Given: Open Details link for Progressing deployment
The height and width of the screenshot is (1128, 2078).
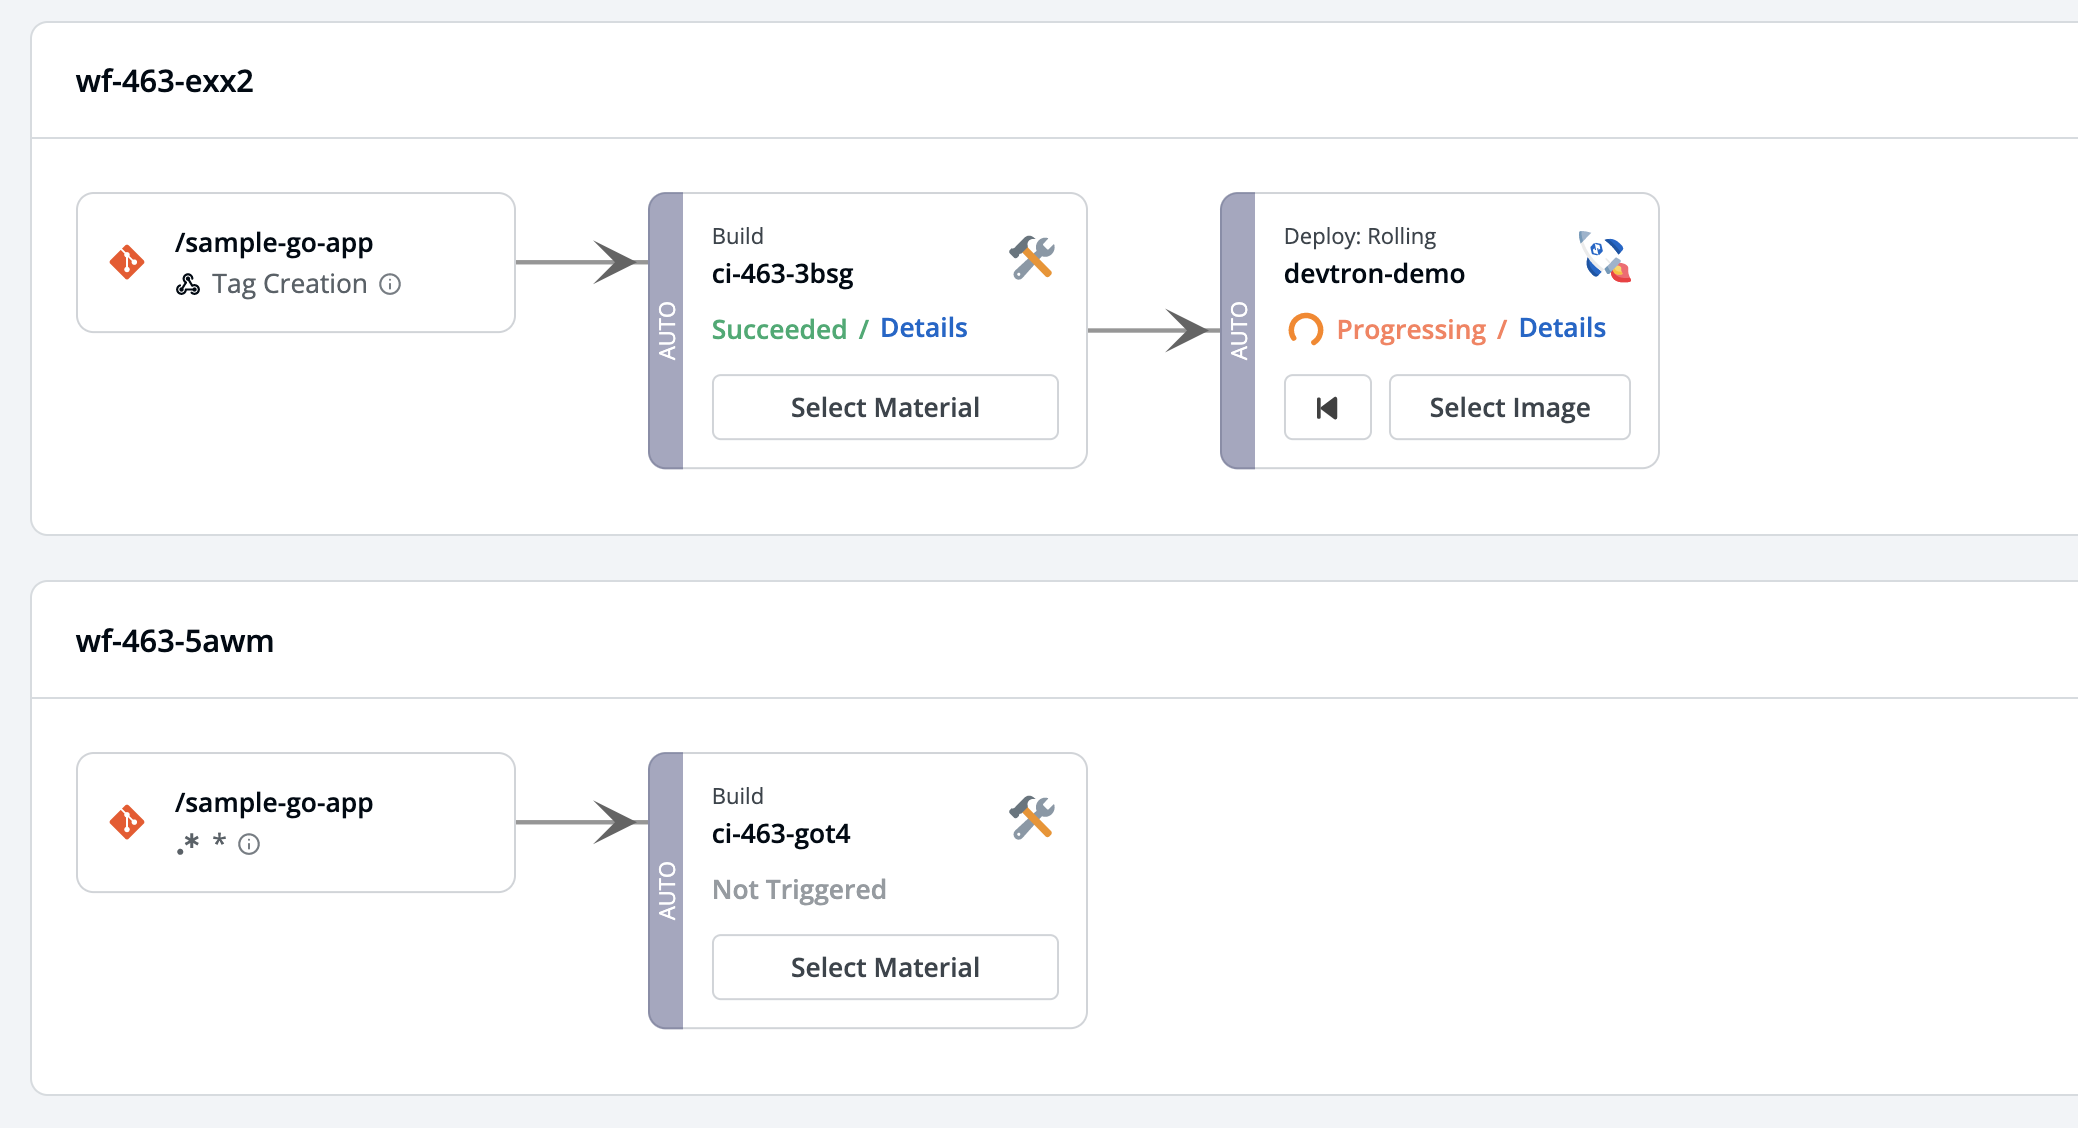Looking at the screenshot, I should coord(1561,328).
